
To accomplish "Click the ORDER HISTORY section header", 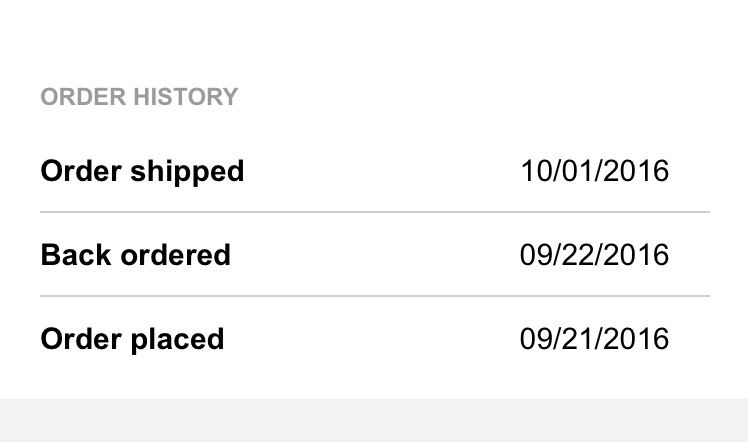I will (x=139, y=97).
